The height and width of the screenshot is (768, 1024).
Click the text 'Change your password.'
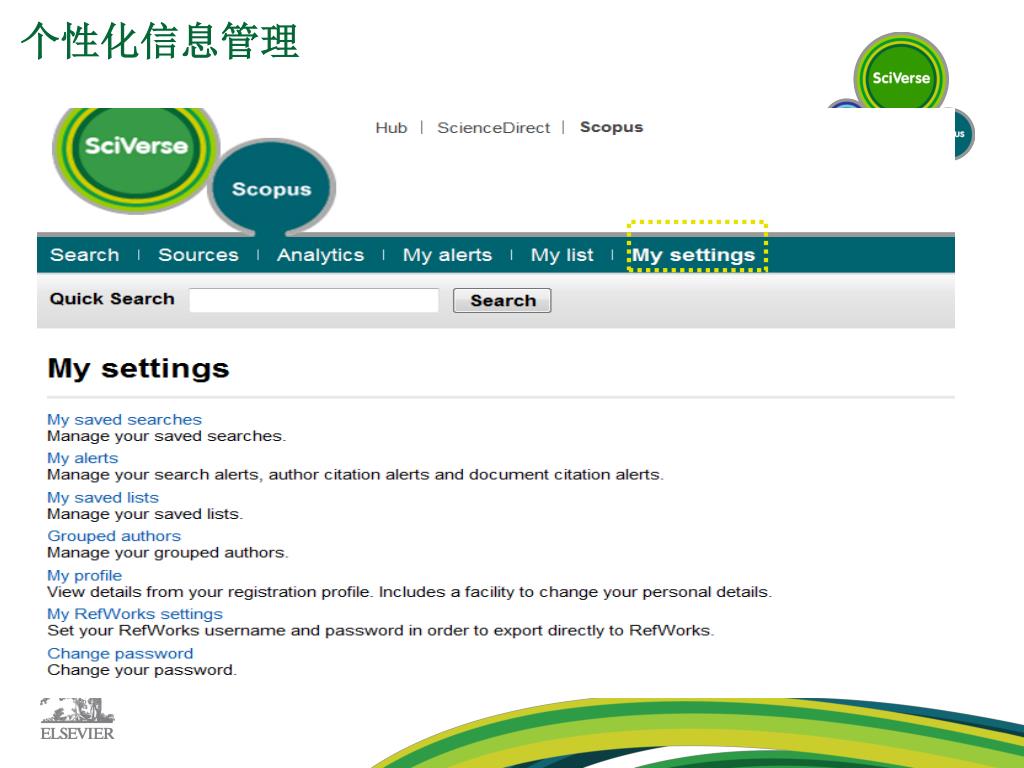point(142,670)
